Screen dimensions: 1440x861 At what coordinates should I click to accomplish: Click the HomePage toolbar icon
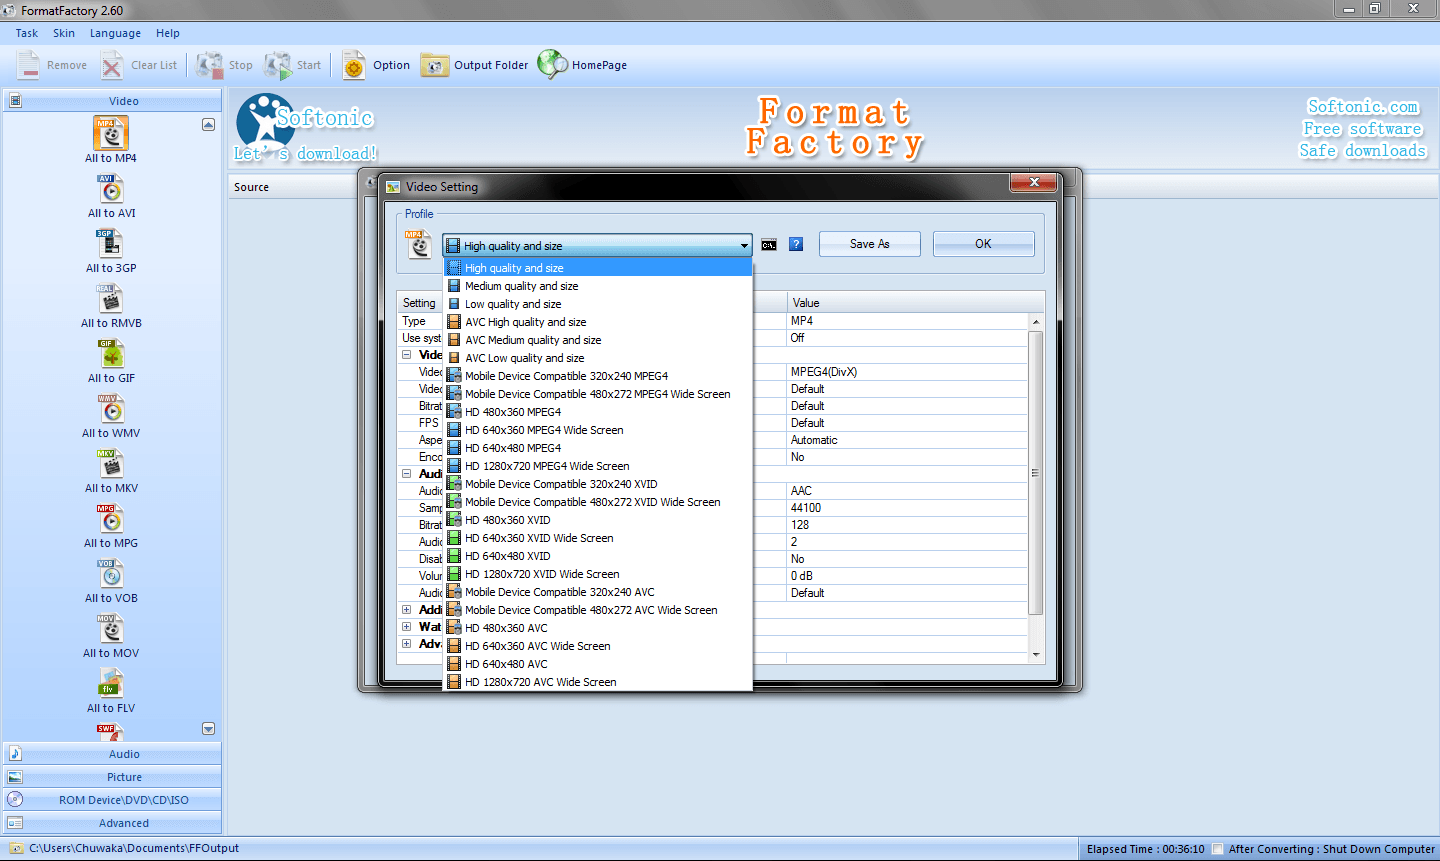(551, 64)
